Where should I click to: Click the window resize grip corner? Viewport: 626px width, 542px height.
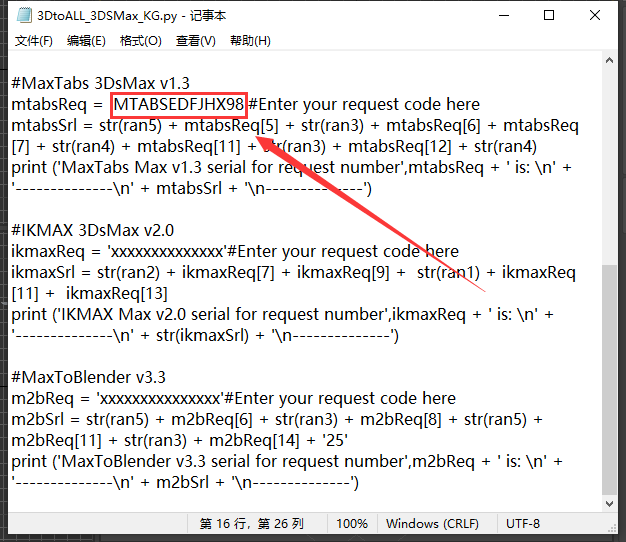(x=612, y=528)
